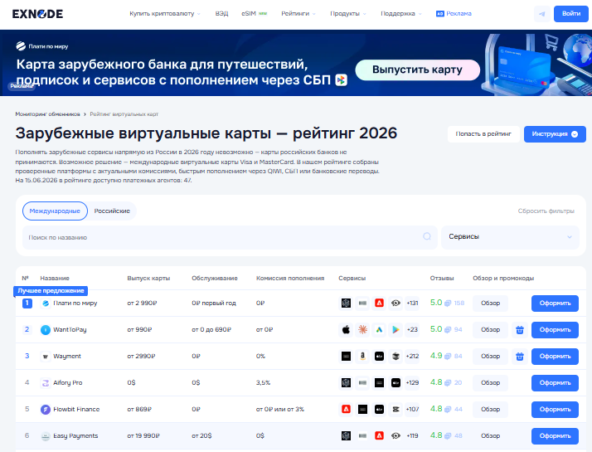Screen dimensions: 592x452
Task: Click the 5.0 rating of WantToPay
Action: coord(436,329)
